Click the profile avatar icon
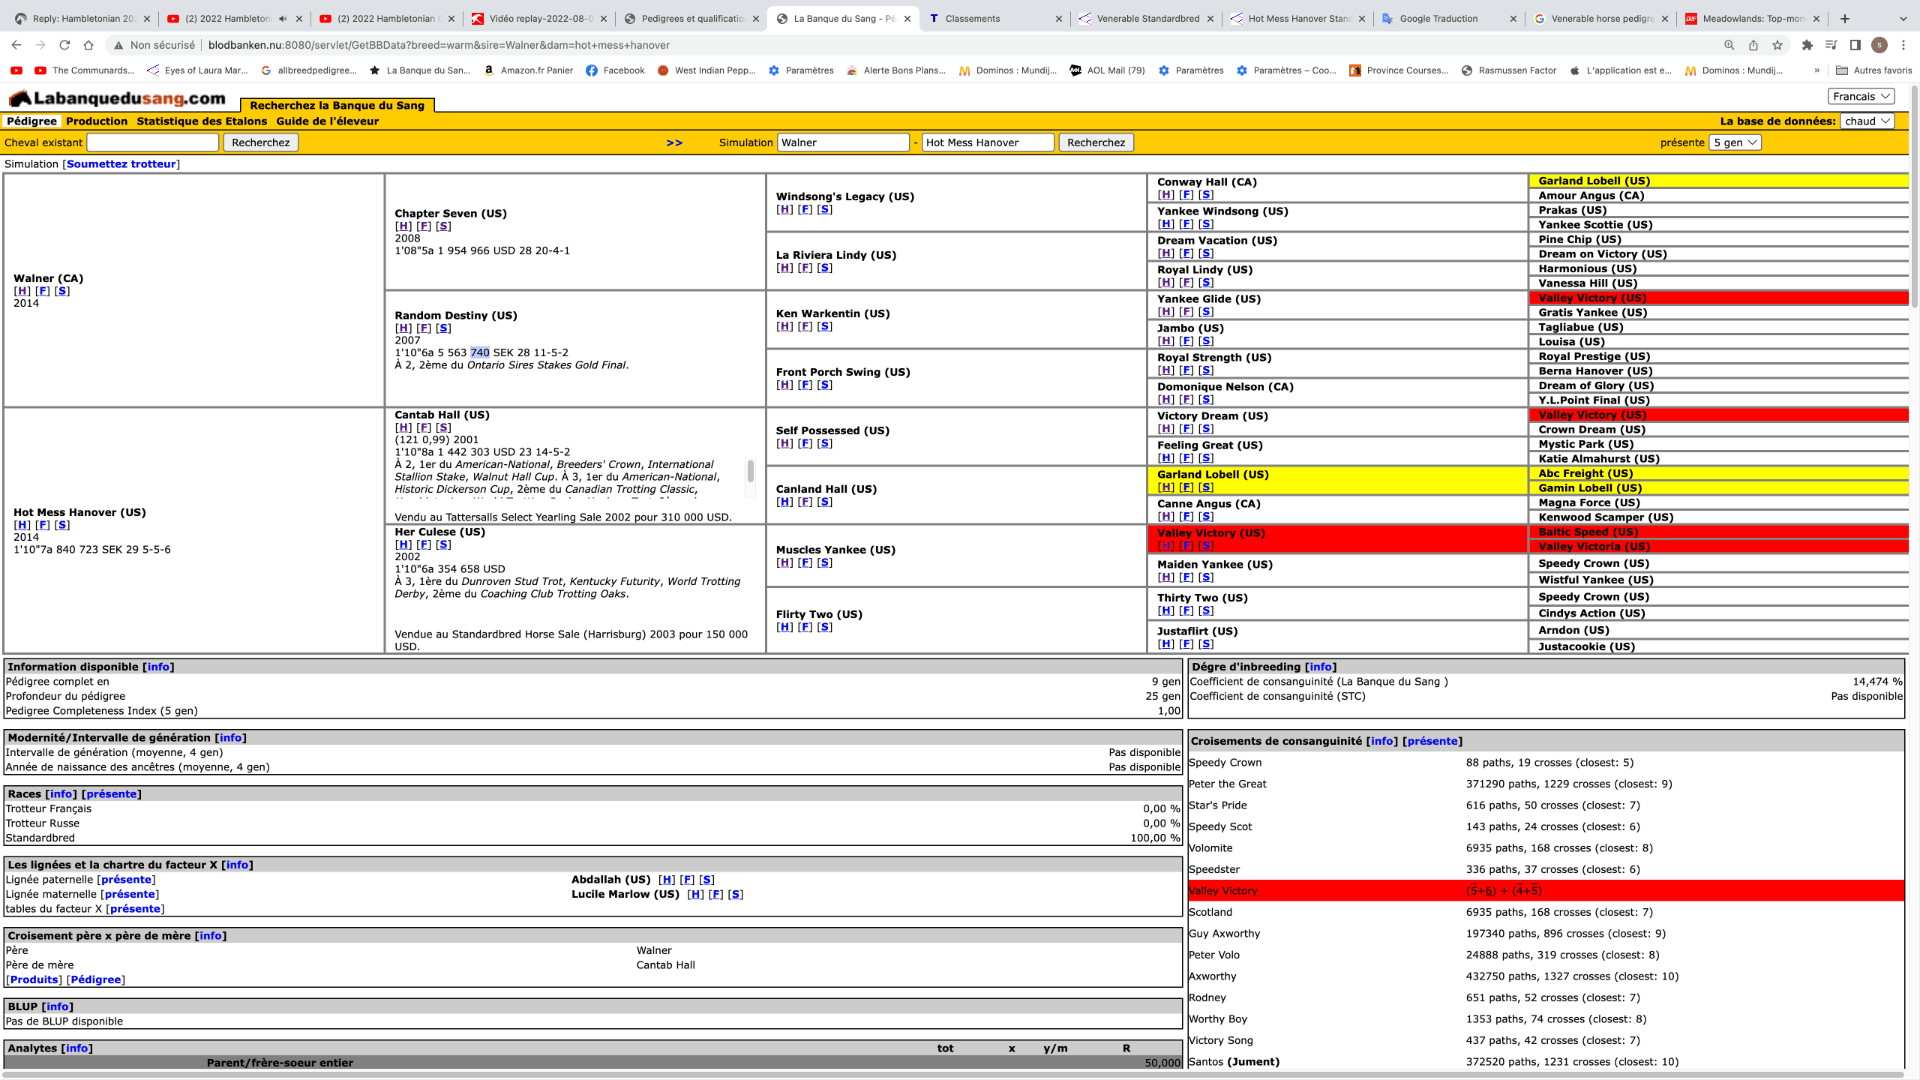The height and width of the screenshot is (1080, 1920). (1879, 45)
